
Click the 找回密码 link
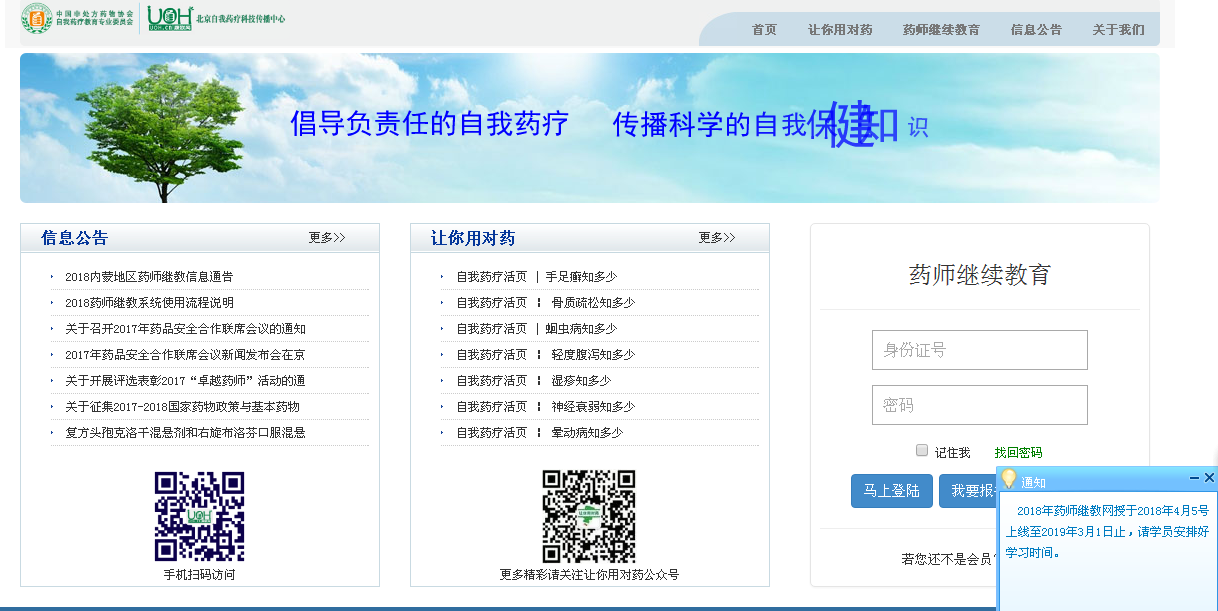(x=1018, y=453)
